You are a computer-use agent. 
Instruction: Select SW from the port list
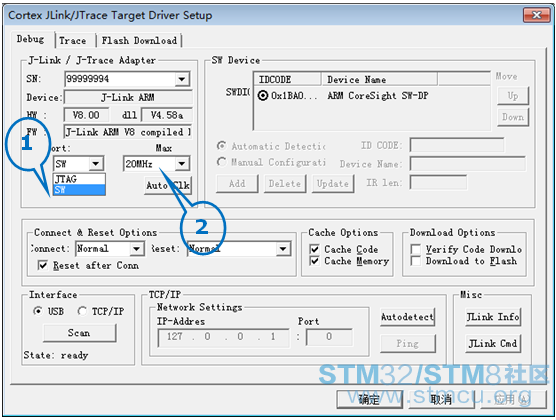tap(79, 190)
